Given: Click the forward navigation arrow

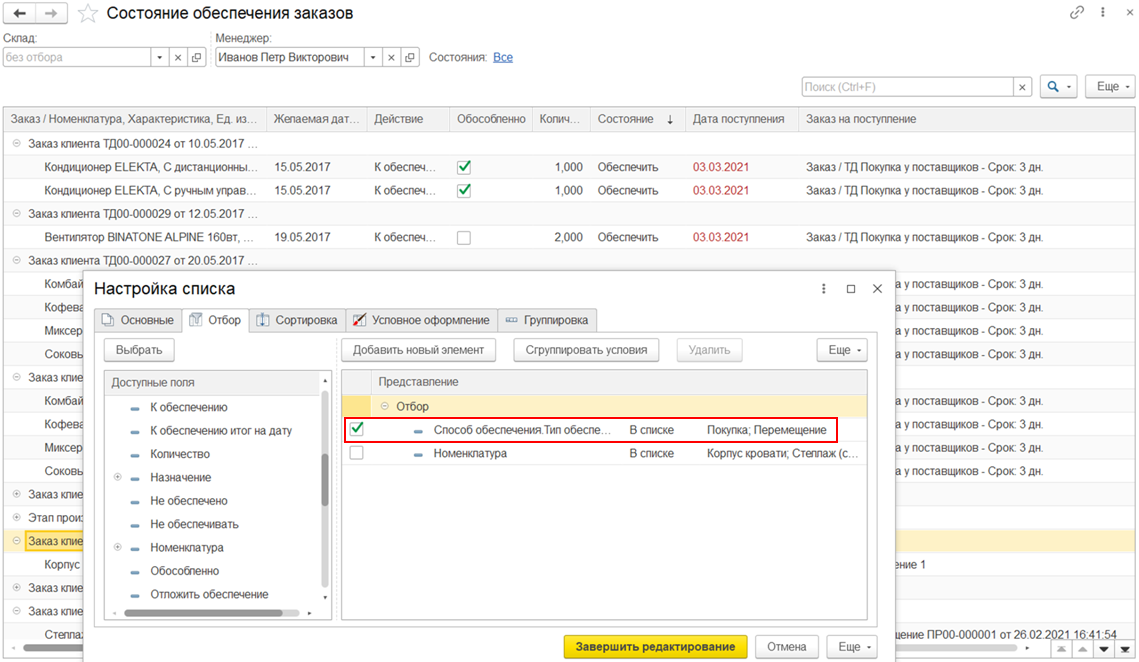Looking at the screenshot, I should click(x=52, y=14).
